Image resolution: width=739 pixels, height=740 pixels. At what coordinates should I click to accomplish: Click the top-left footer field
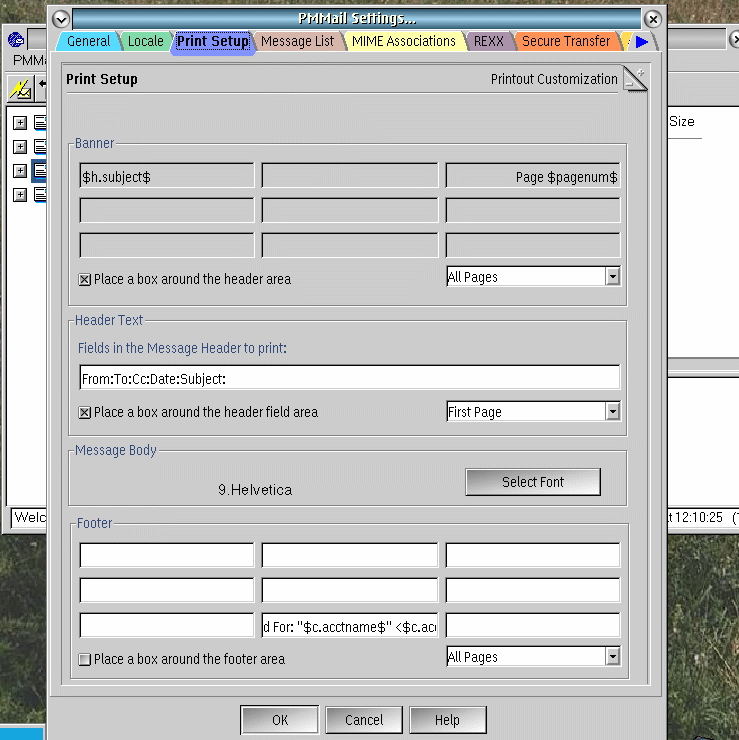167,555
